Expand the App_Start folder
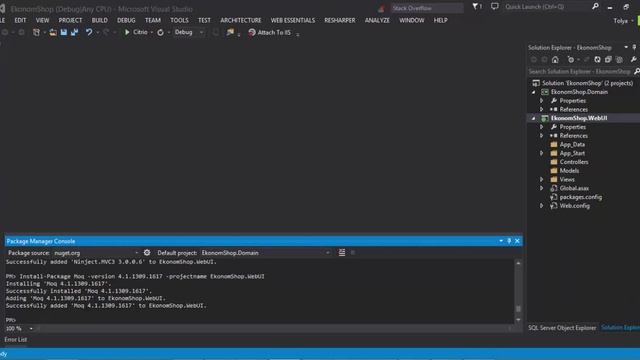 [542, 153]
